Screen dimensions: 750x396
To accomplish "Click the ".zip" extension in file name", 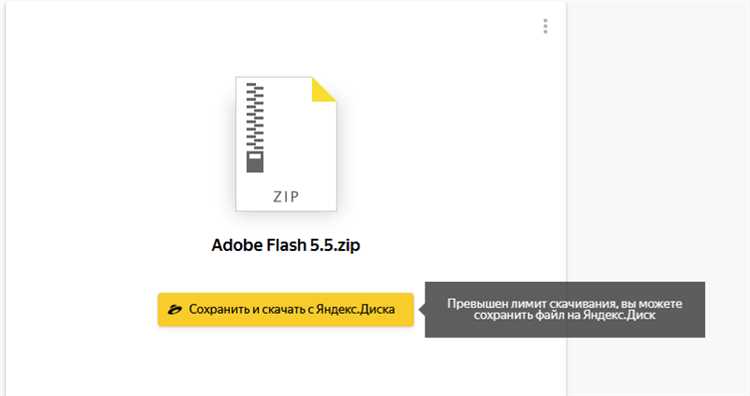I will 347,245.
